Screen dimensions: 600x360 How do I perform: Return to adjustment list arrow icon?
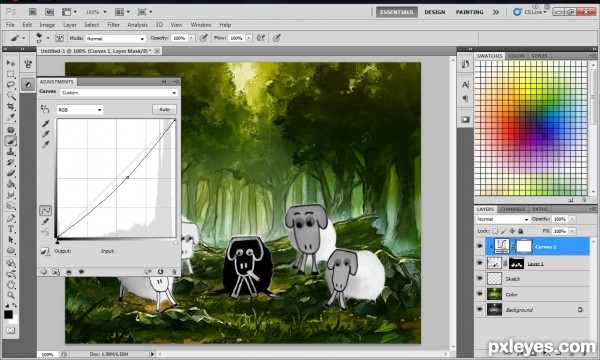point(44,272)
